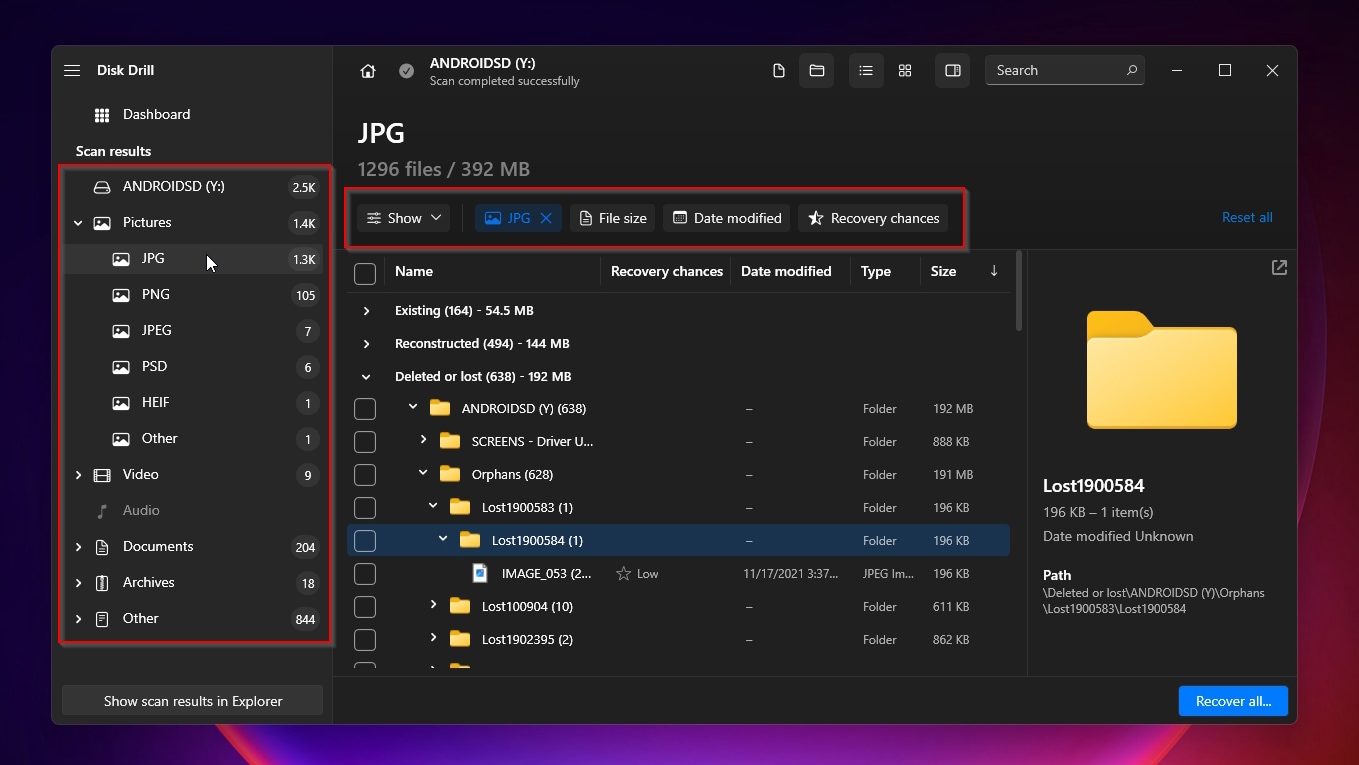Select Pictures category in sidebar
Image resolution: width=1359 pixels, height=765 pixels.
pos(193,223)
